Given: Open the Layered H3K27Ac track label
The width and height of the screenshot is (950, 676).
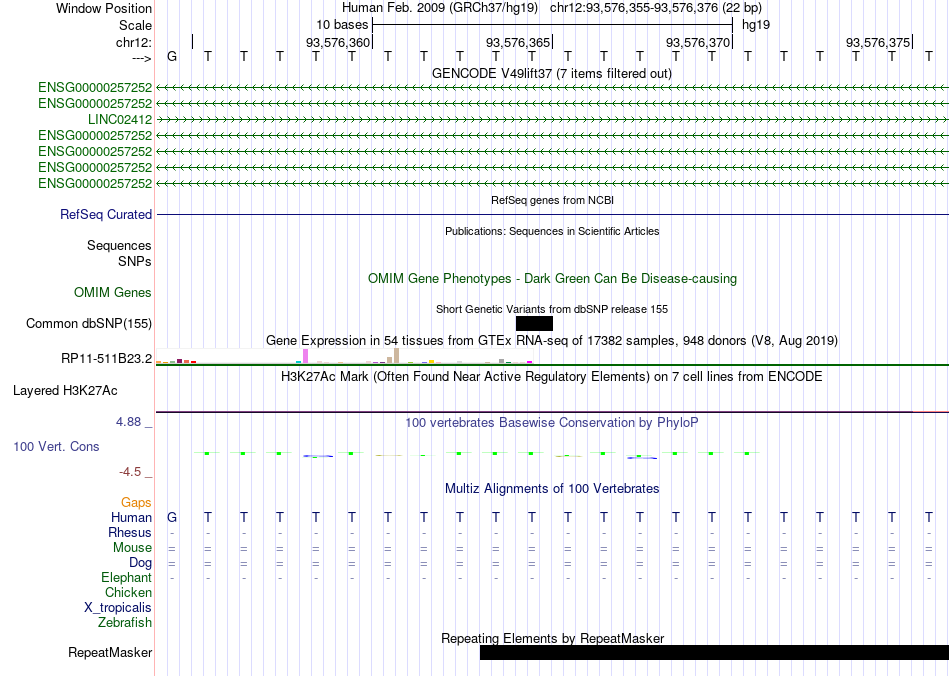Looking at the screenshot, I should coord(65,391).
